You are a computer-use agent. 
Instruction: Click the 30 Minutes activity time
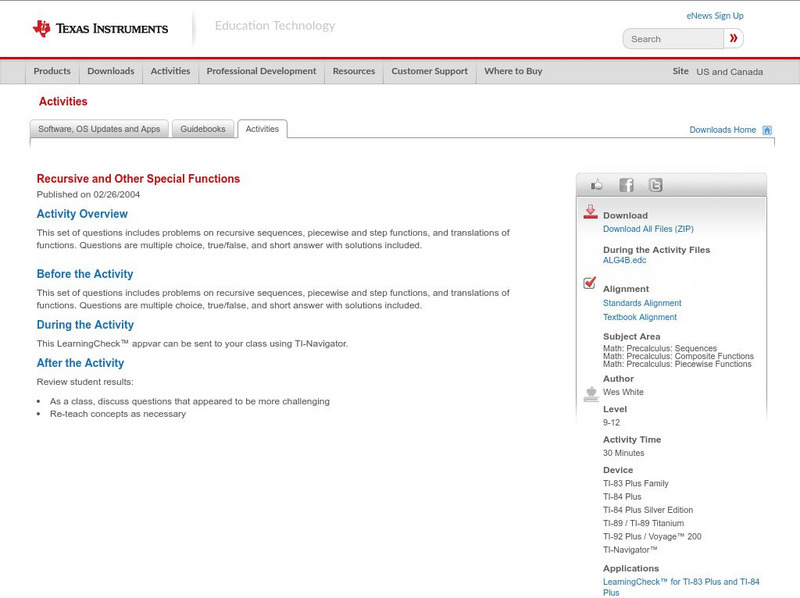click(623, 453)
